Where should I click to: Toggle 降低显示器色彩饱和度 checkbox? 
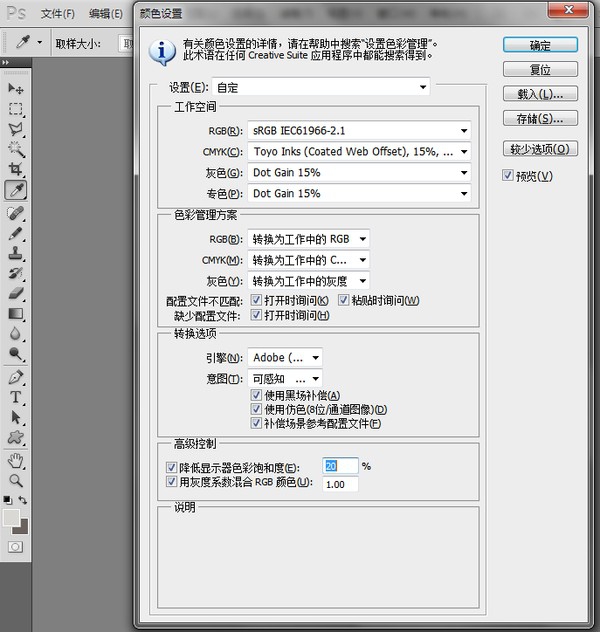pyautogui.click(x=171, y=467)
